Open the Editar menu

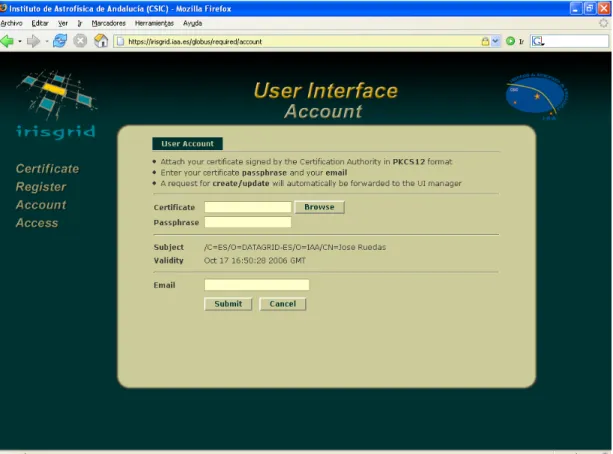[40, 23]
